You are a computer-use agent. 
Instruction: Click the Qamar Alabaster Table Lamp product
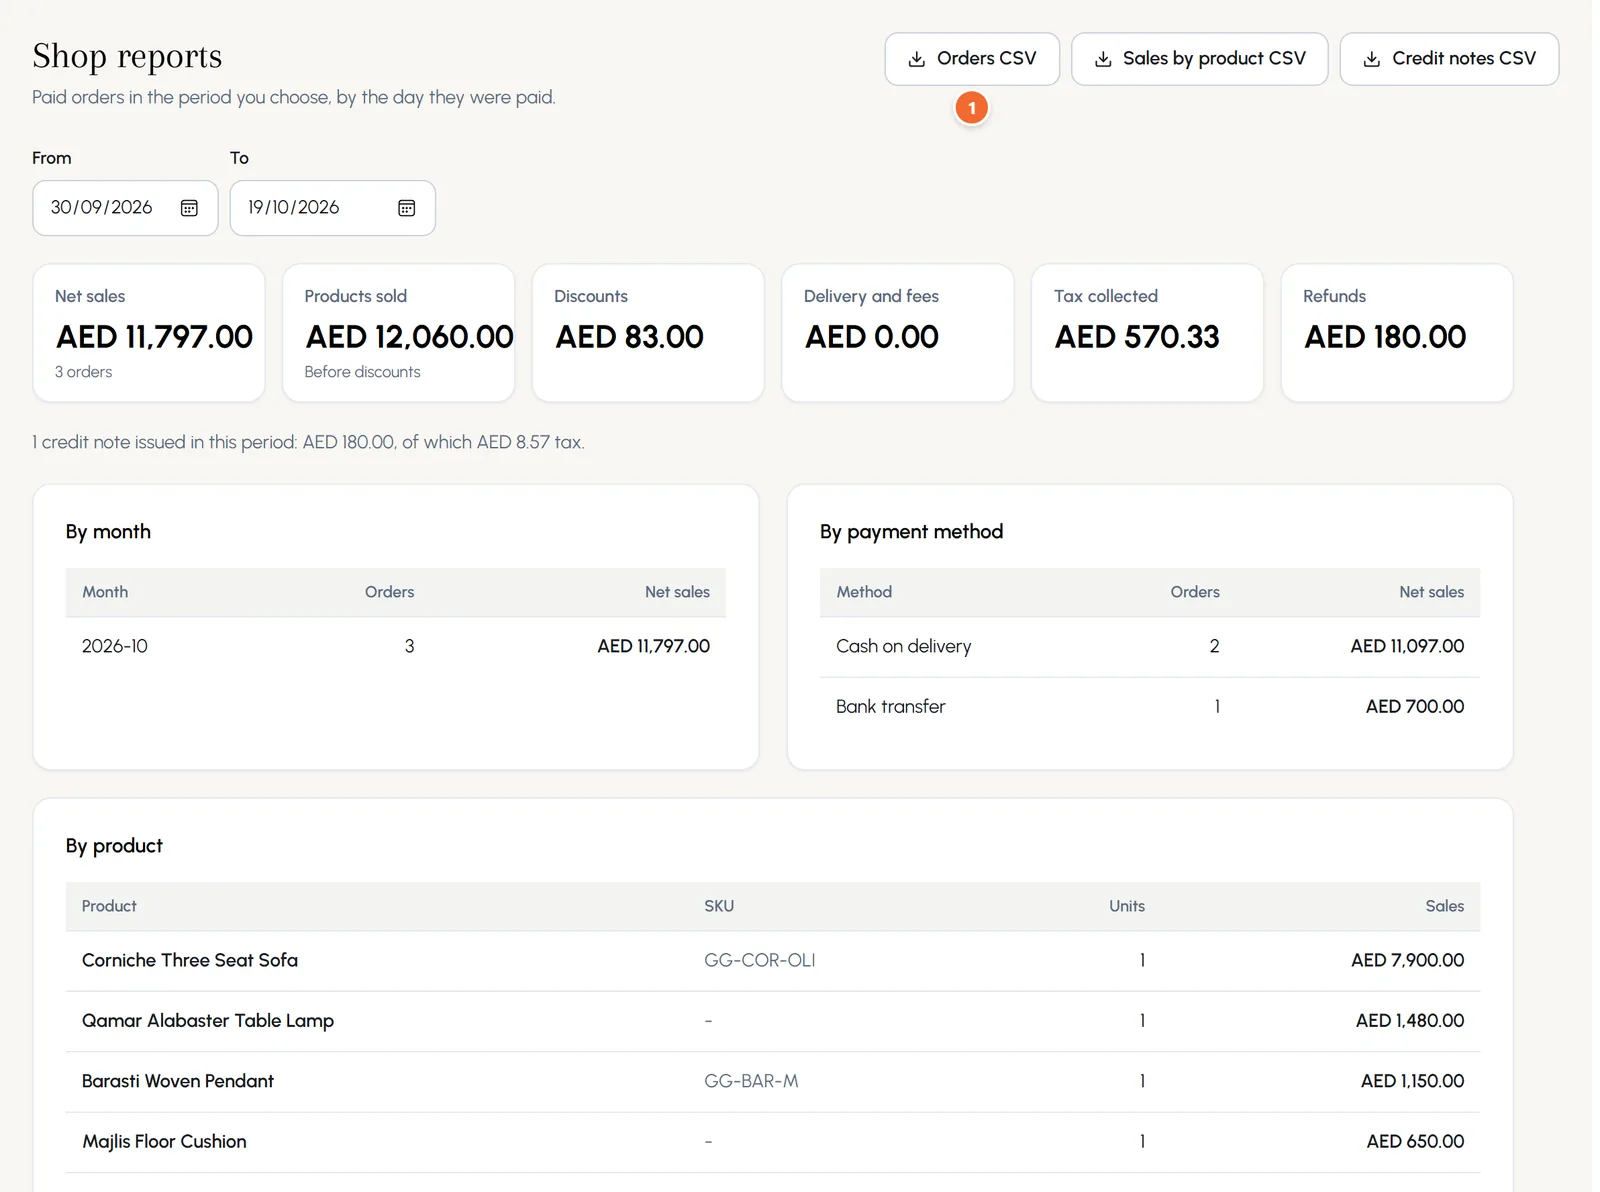click(208, 1021)
